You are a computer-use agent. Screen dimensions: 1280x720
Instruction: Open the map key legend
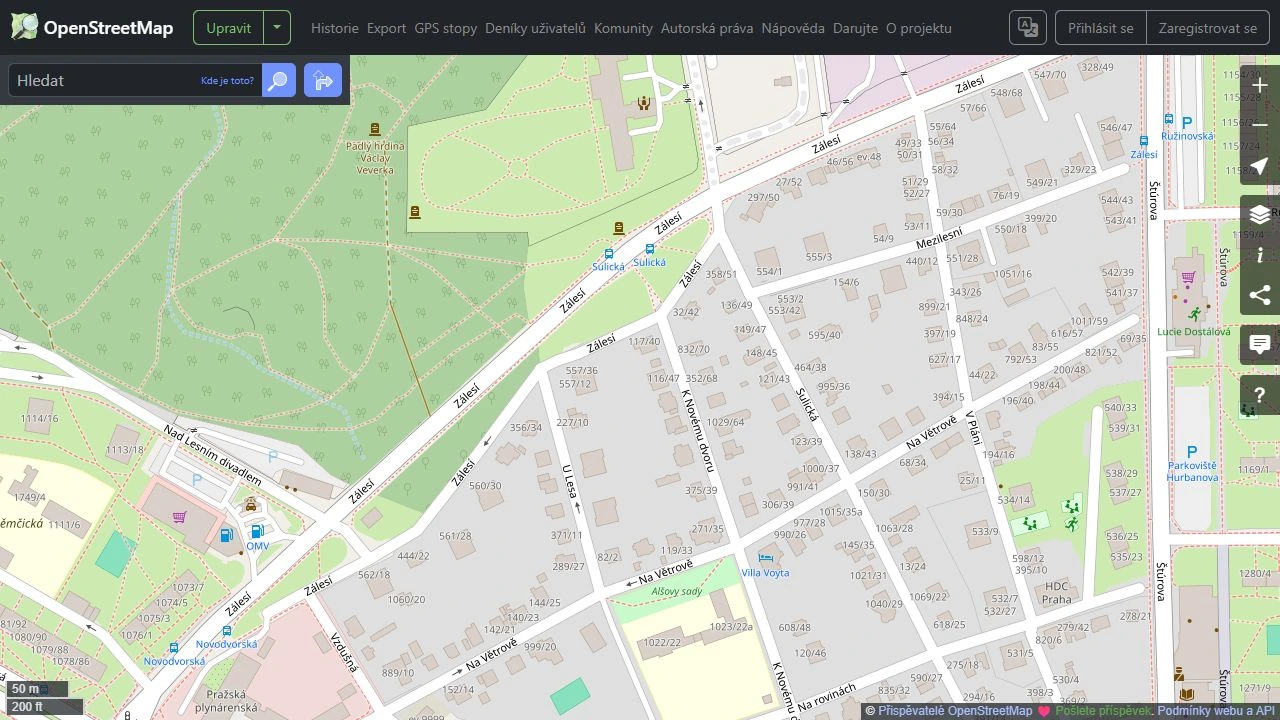click(1260, 255)
